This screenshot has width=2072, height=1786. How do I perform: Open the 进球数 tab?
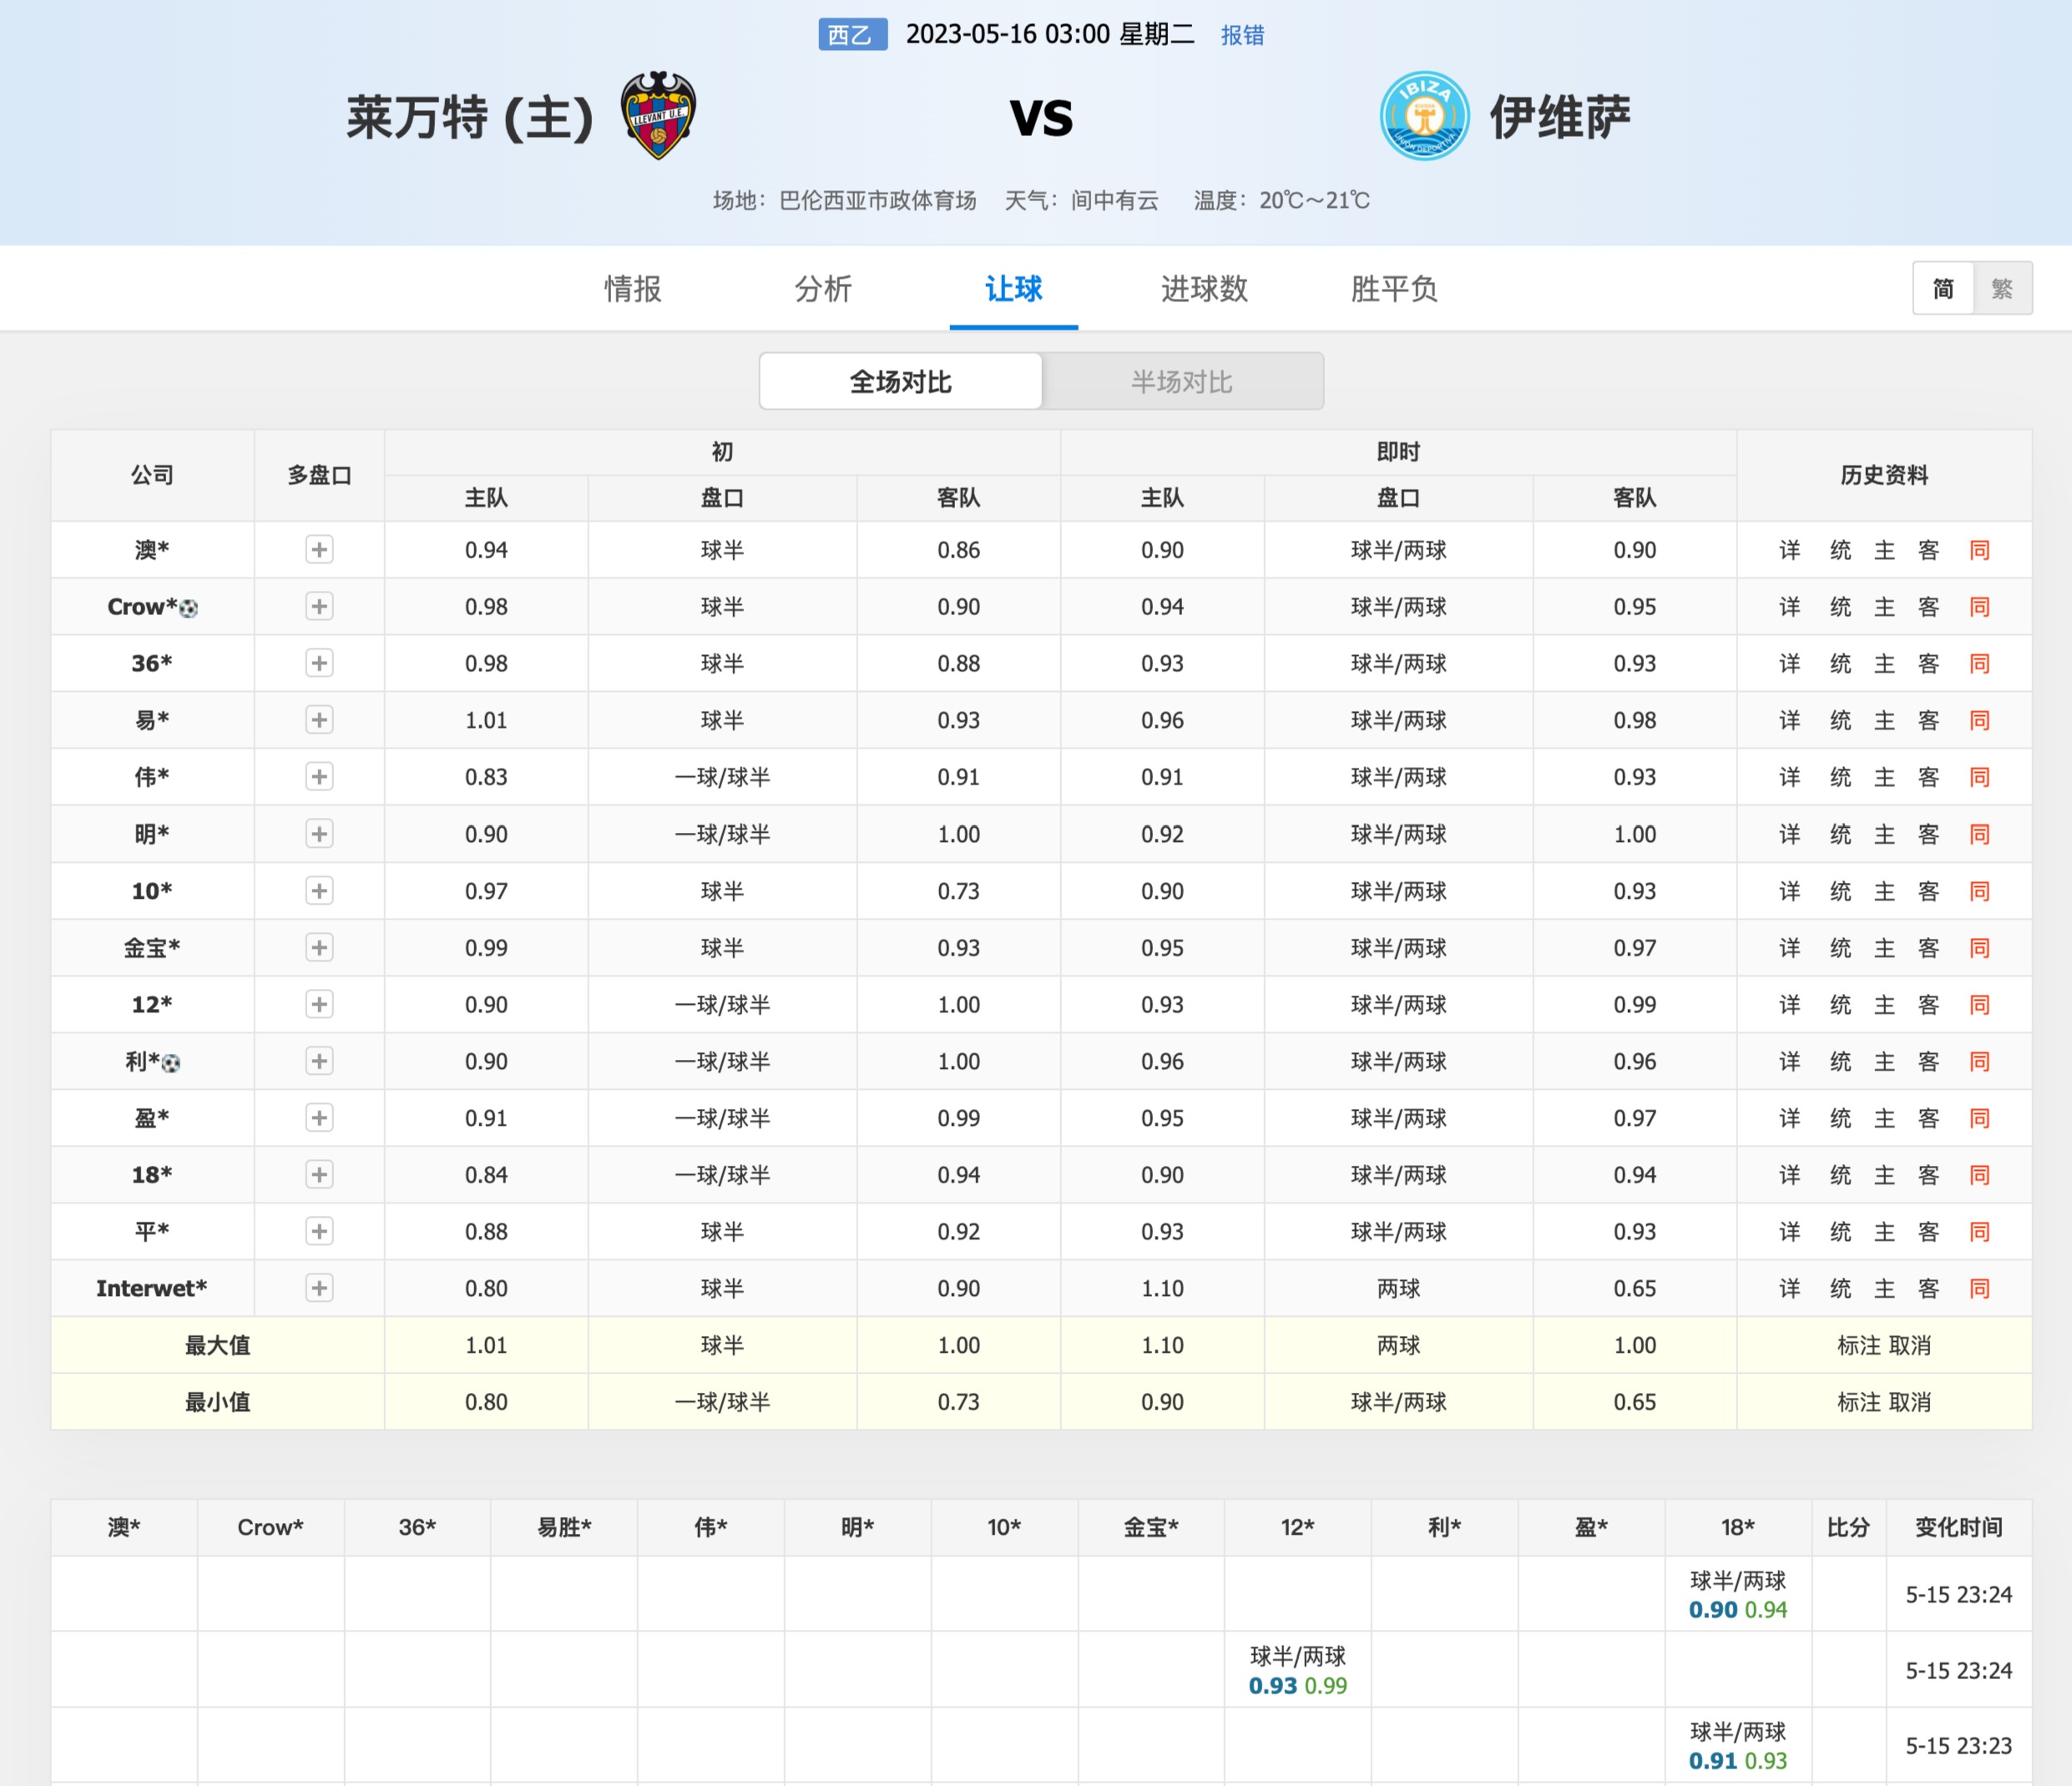(x=1204, y=289)
